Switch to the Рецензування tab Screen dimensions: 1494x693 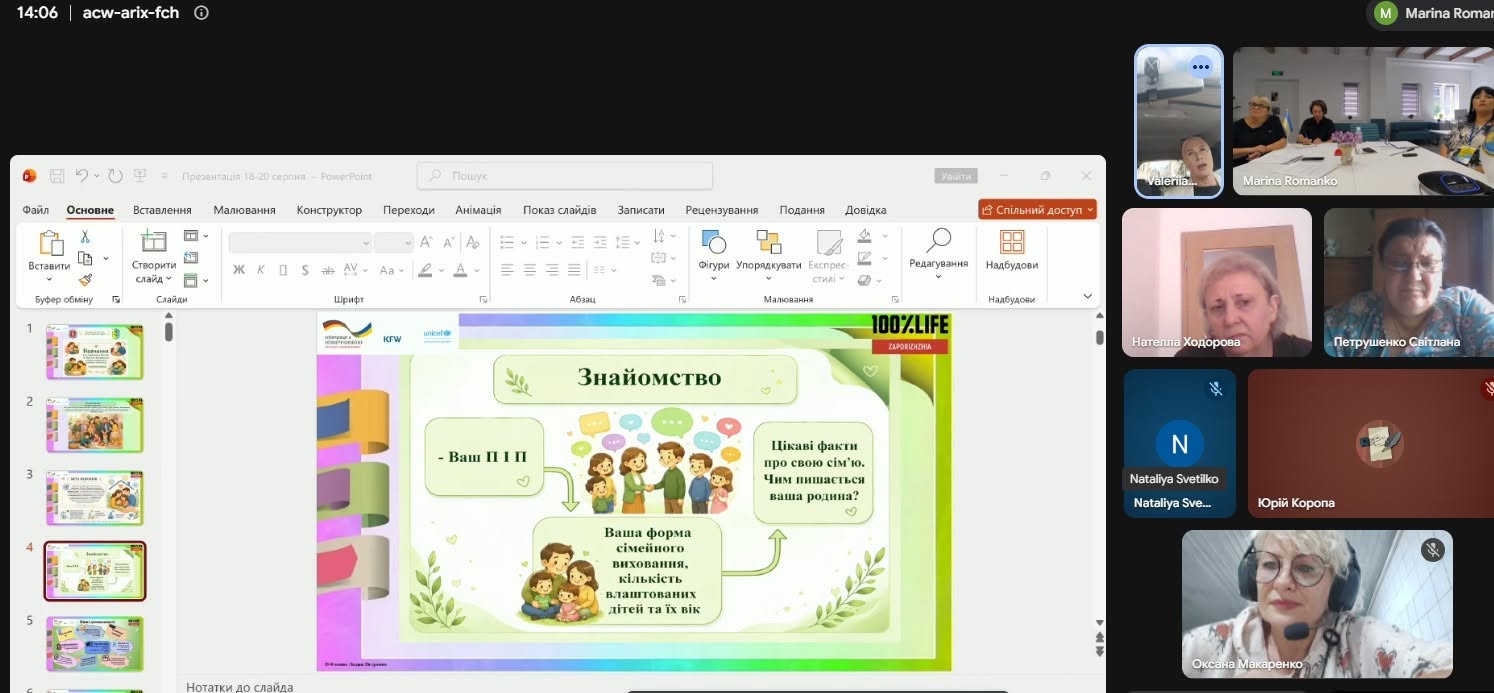[721, 210]
